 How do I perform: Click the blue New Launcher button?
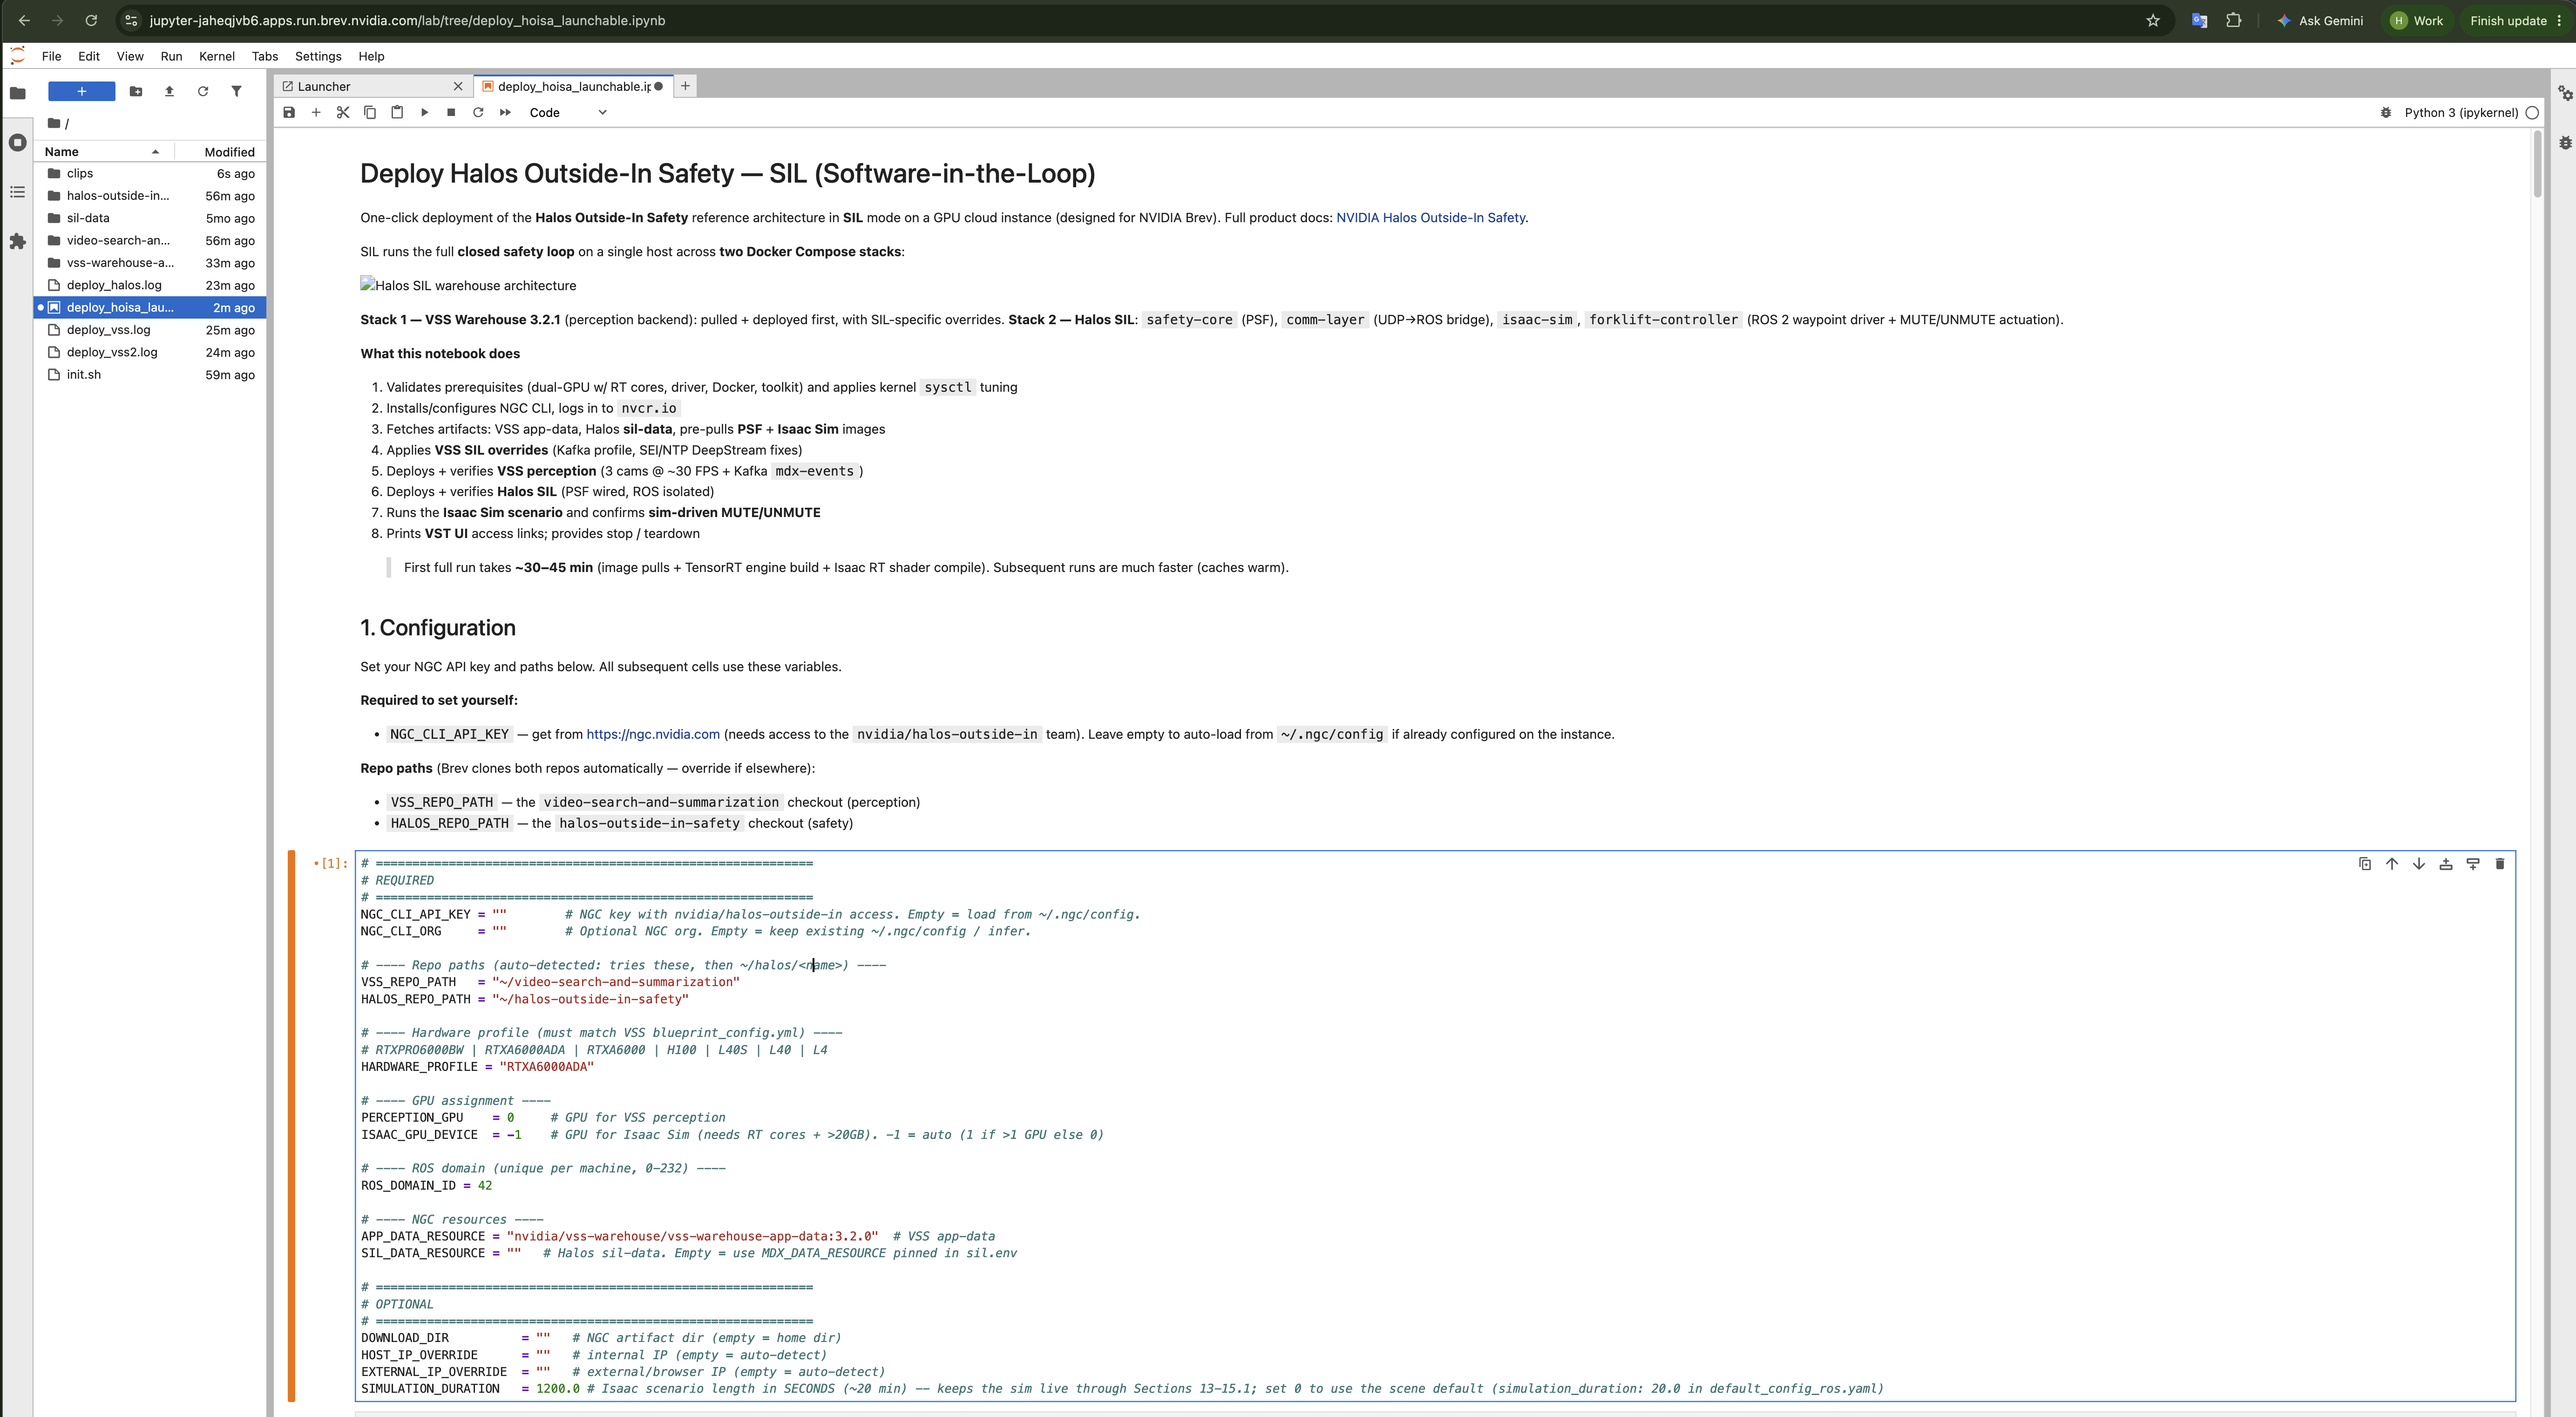point(82,92)
